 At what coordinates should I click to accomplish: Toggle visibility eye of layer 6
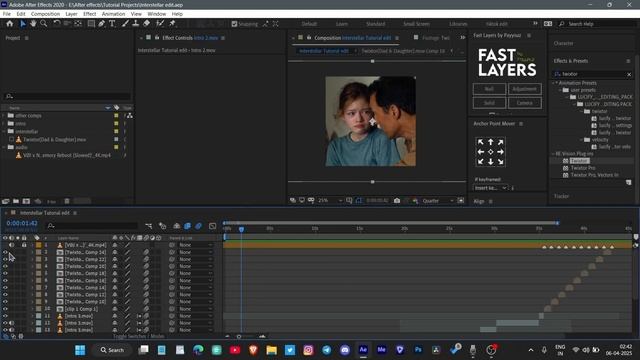pos(5,280)
